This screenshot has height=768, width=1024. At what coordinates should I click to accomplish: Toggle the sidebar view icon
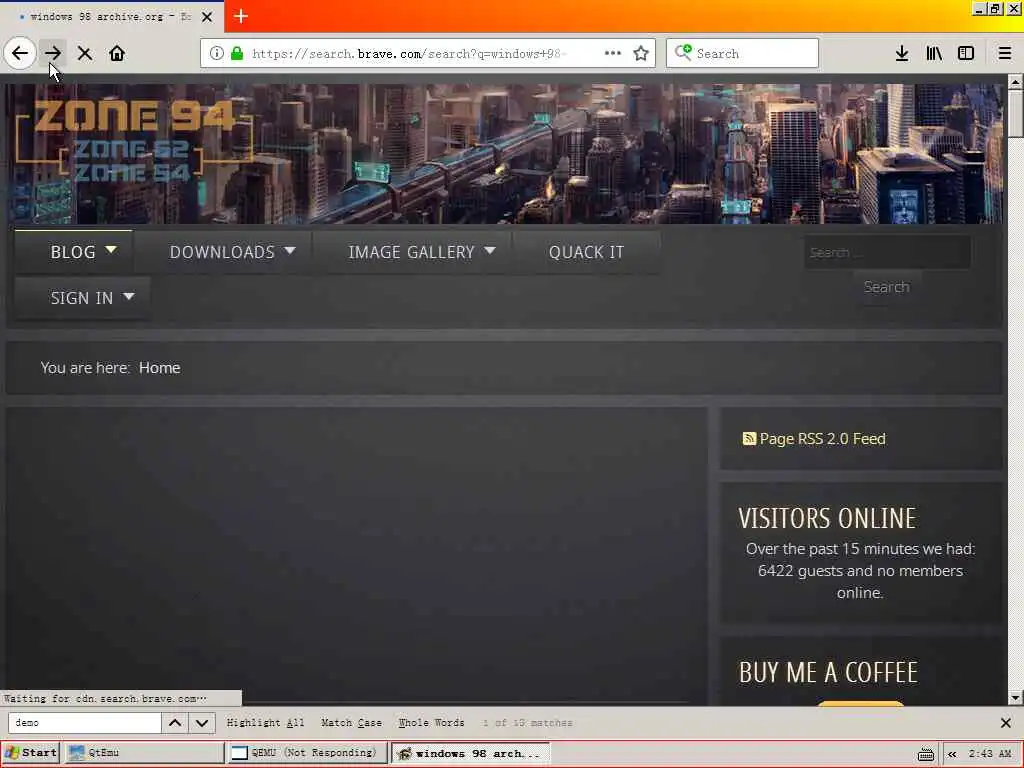pyautogui.click(x=966, y=54)
